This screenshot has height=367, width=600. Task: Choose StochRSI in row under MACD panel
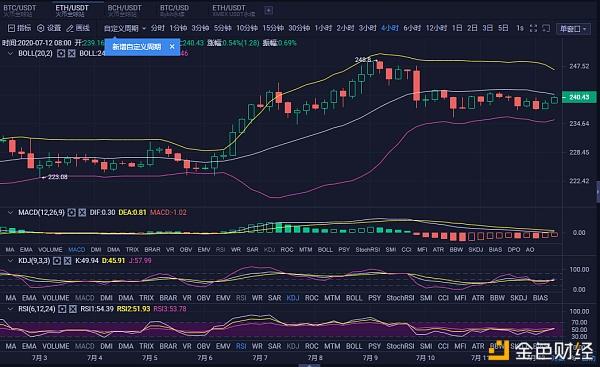(368, 250)
